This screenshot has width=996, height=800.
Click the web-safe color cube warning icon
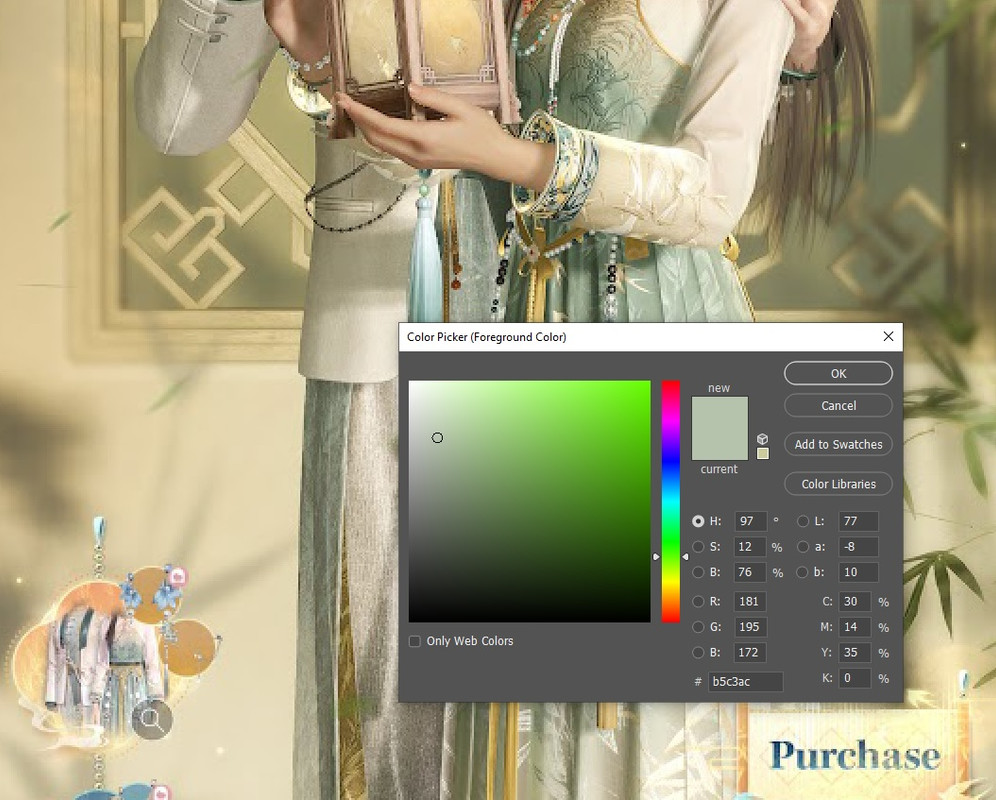tap(763, 439)
